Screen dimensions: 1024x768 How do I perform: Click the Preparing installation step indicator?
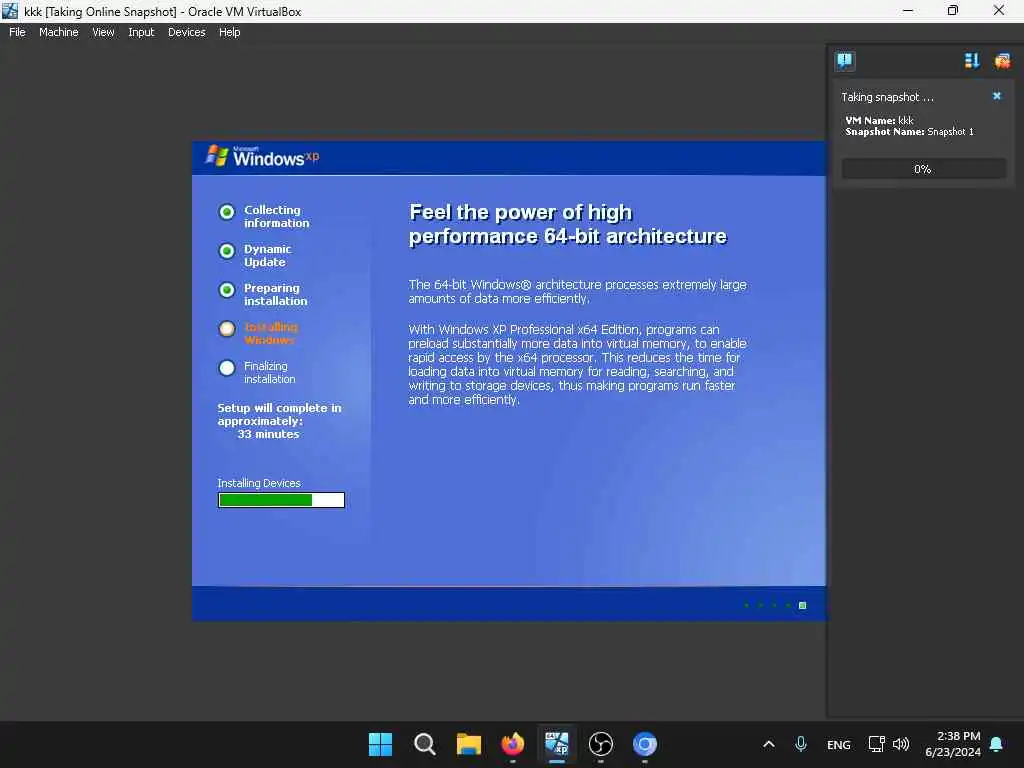click(227, 290)
